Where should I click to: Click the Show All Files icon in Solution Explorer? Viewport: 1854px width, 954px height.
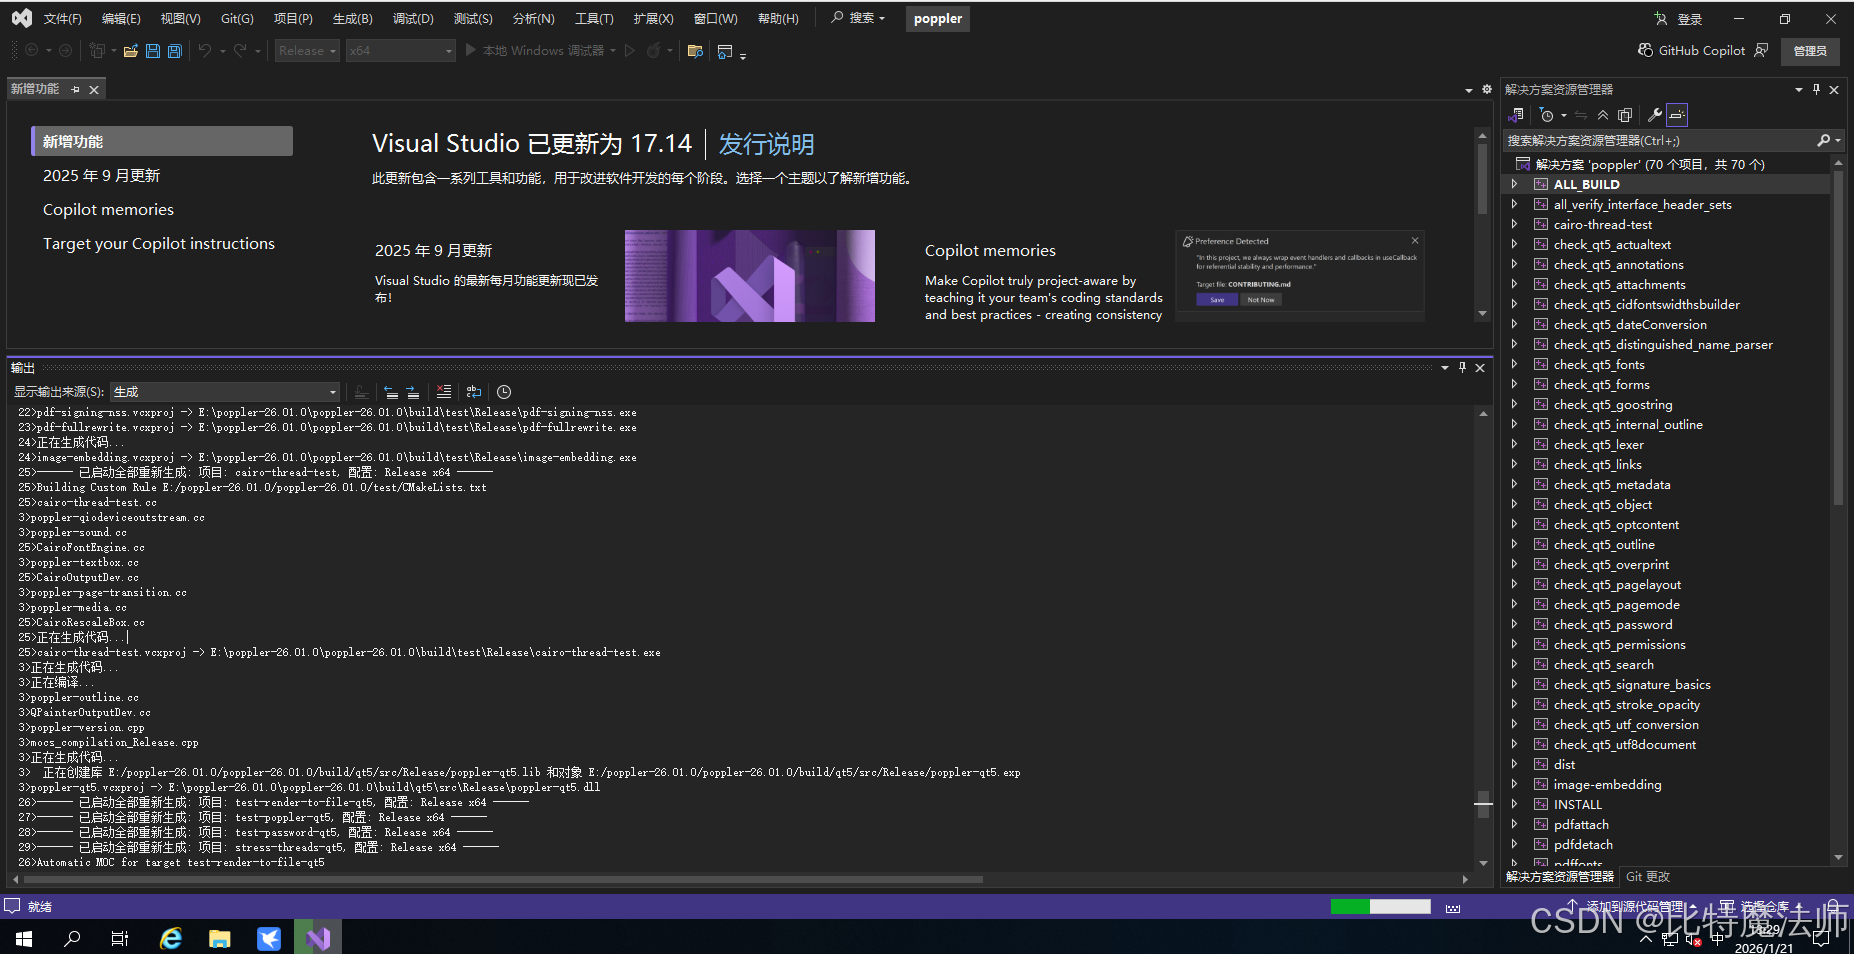click(1625, 115)
